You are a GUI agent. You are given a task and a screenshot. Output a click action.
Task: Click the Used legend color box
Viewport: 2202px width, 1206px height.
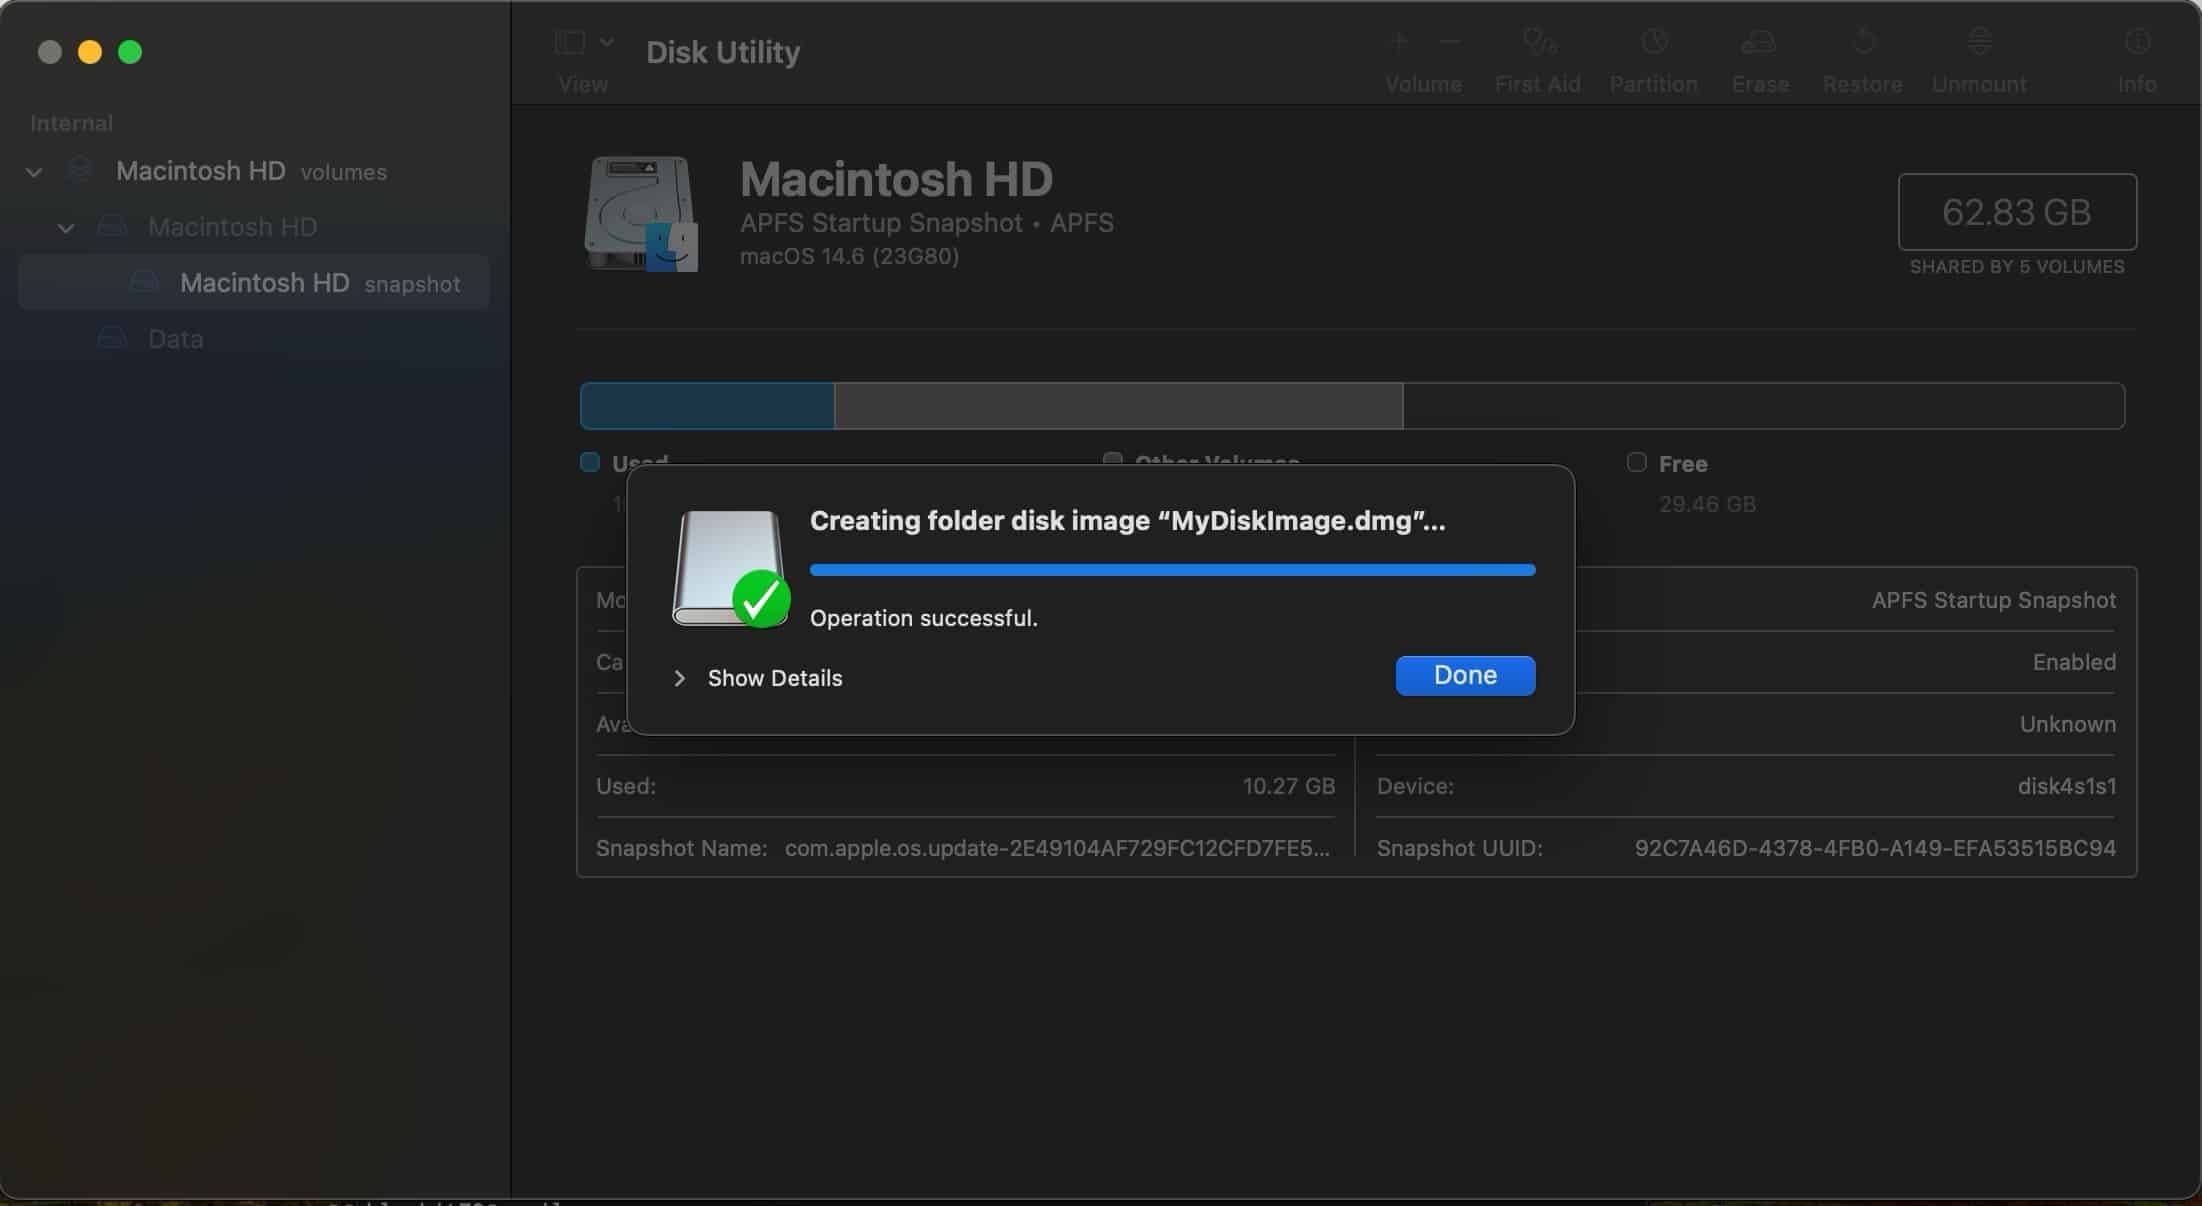point(590,462)
